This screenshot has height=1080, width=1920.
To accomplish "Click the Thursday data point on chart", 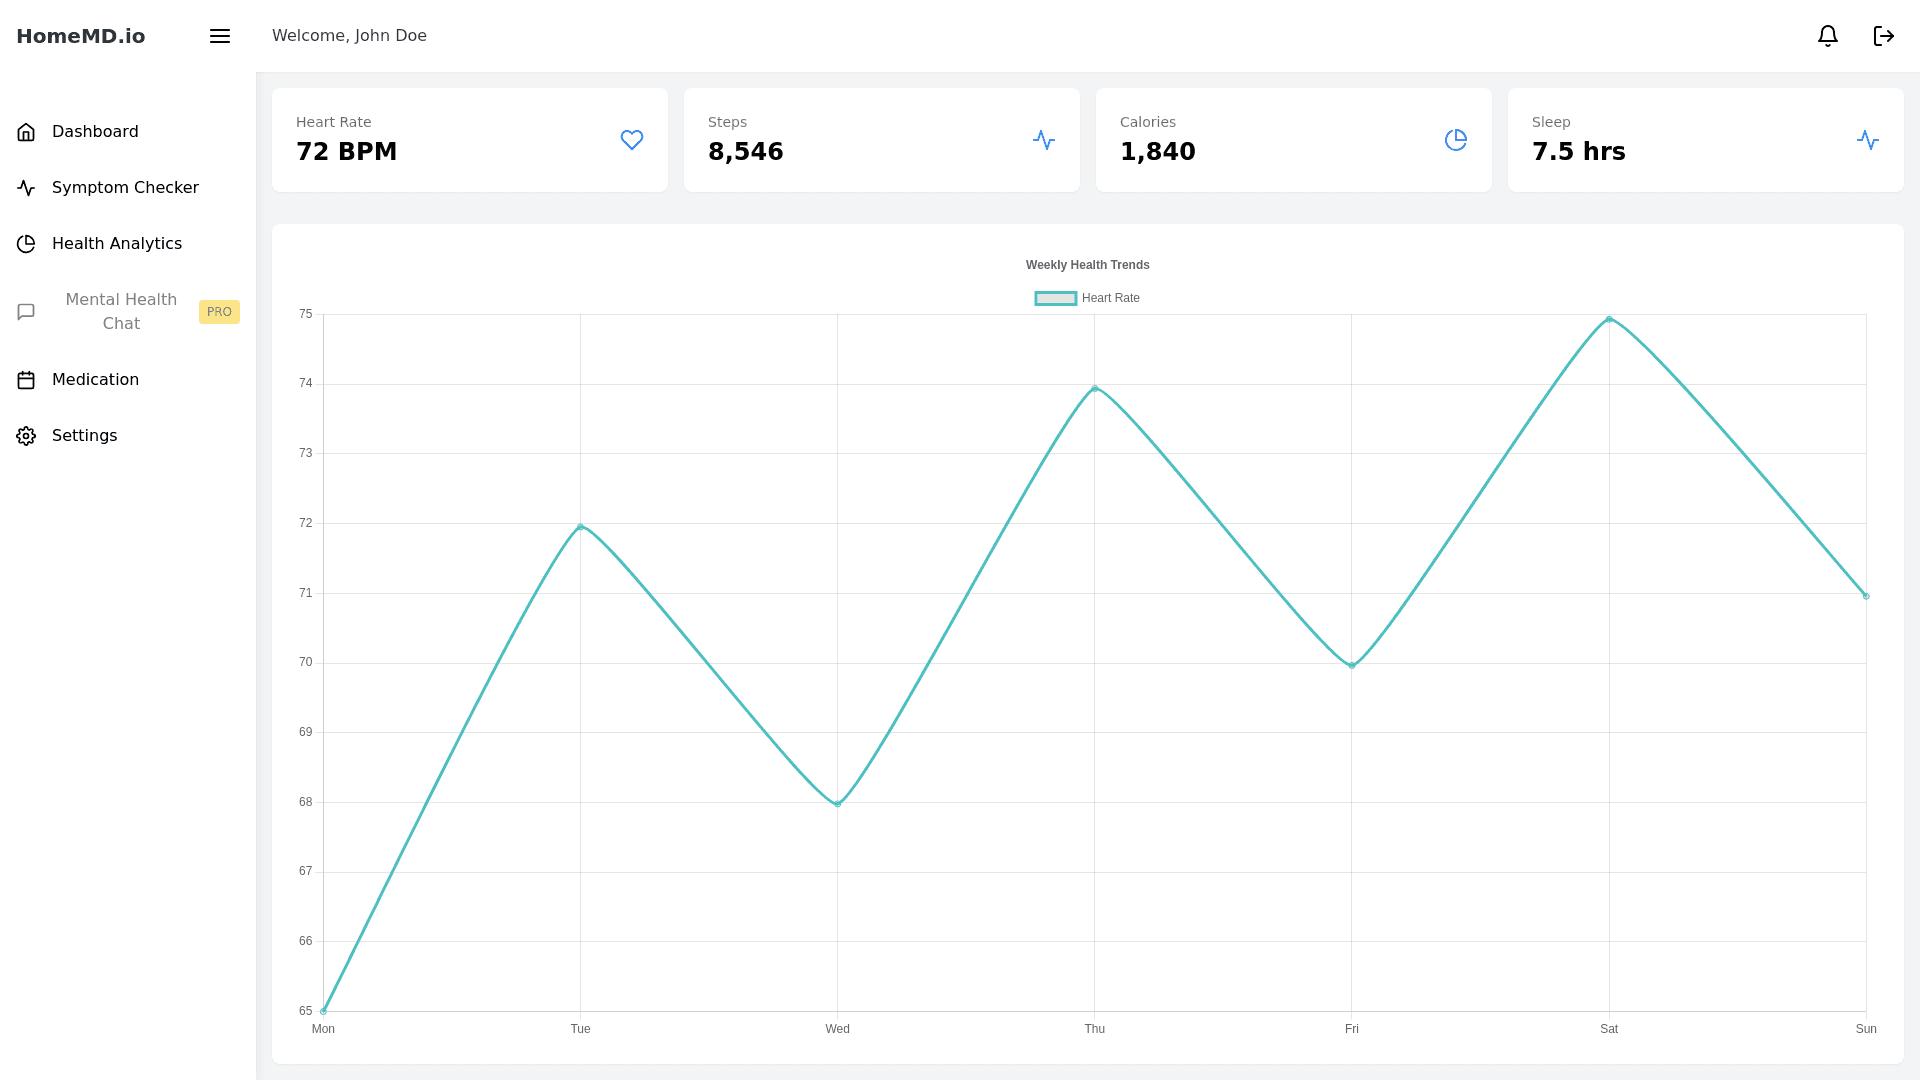I will coord(1094,388).
